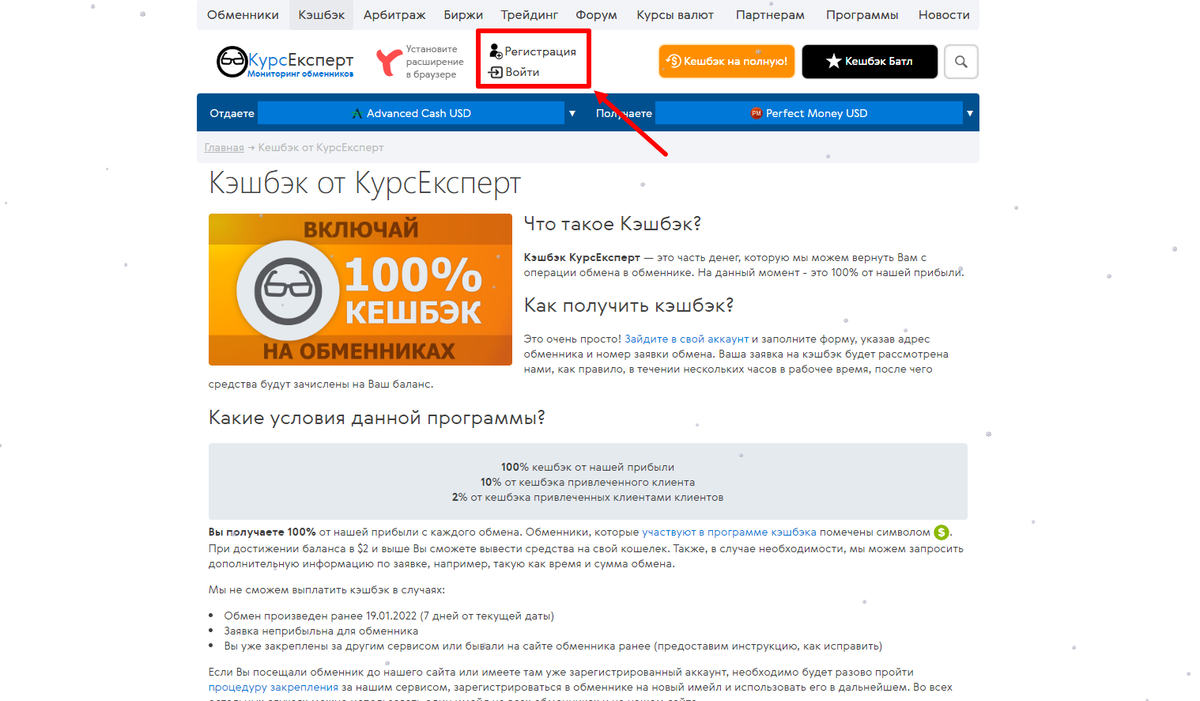The height and width of the screenshot is (701, 1200).
Task: Expand the Отдаете currency dropdown arrow
Action: pyautogui.click(x=572, y=114)
